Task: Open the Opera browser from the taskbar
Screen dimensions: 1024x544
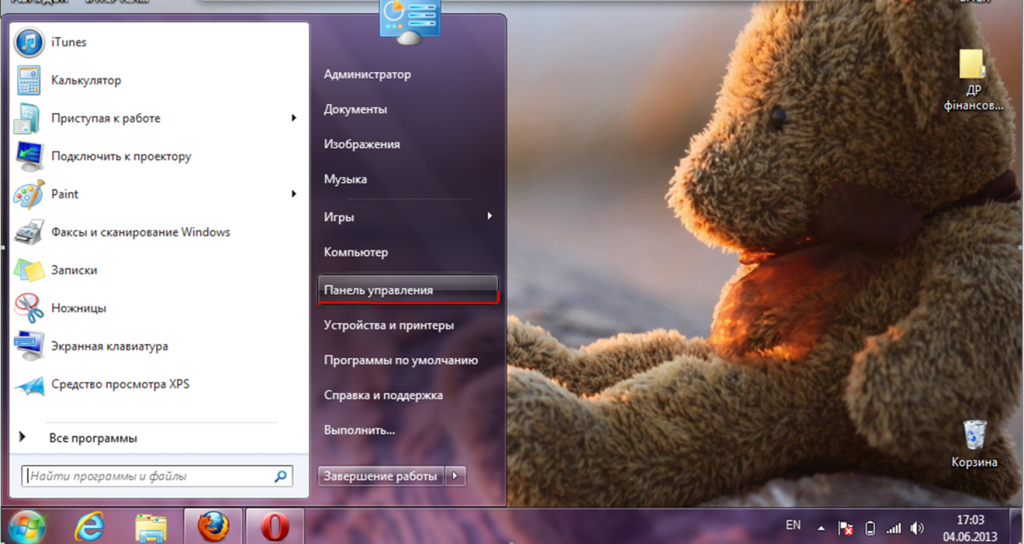Action: (x=275, y=526)
